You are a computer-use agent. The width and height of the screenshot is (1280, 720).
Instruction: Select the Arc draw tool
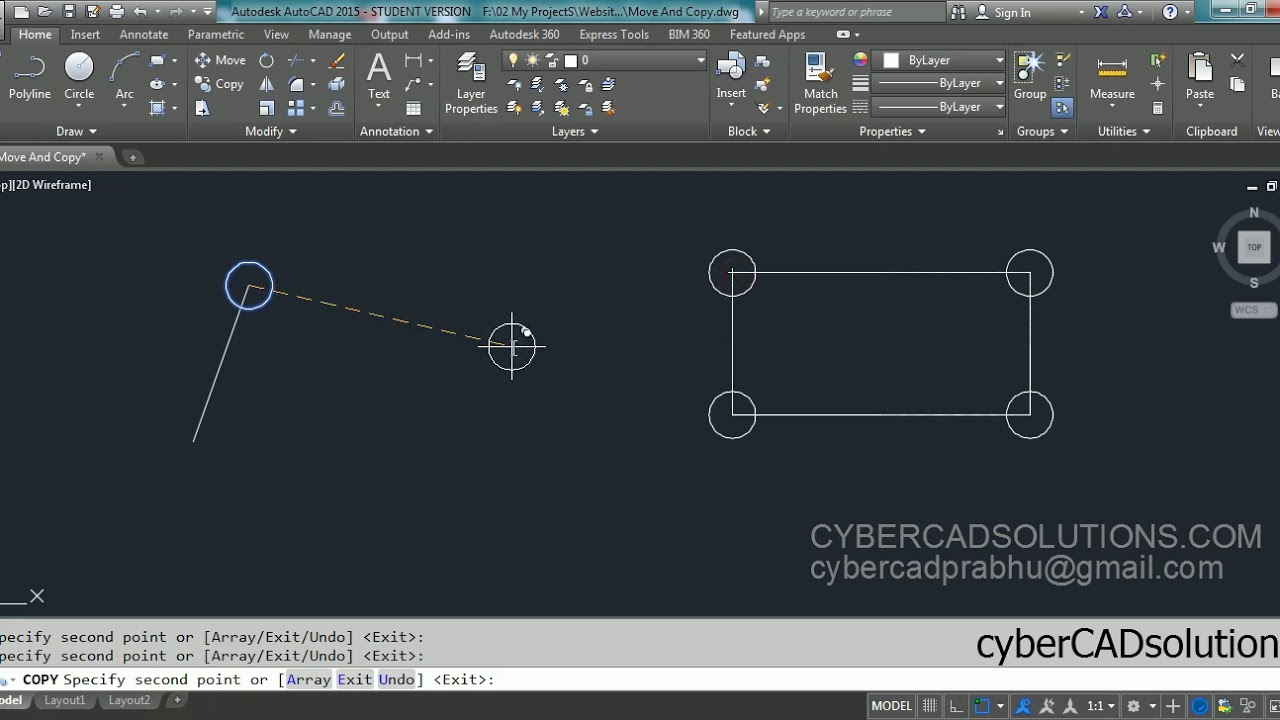pos(124,77)
